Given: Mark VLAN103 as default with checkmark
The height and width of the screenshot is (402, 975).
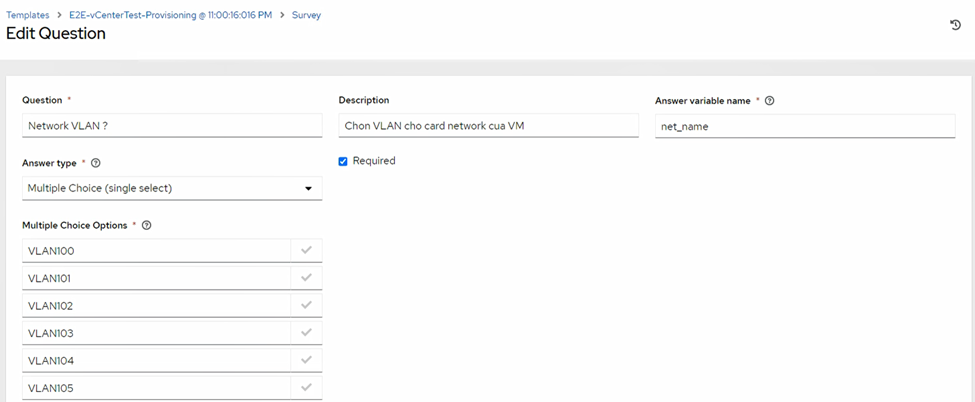Looking at the screenshot, I should pyautogui.click(x=306, y=333).
